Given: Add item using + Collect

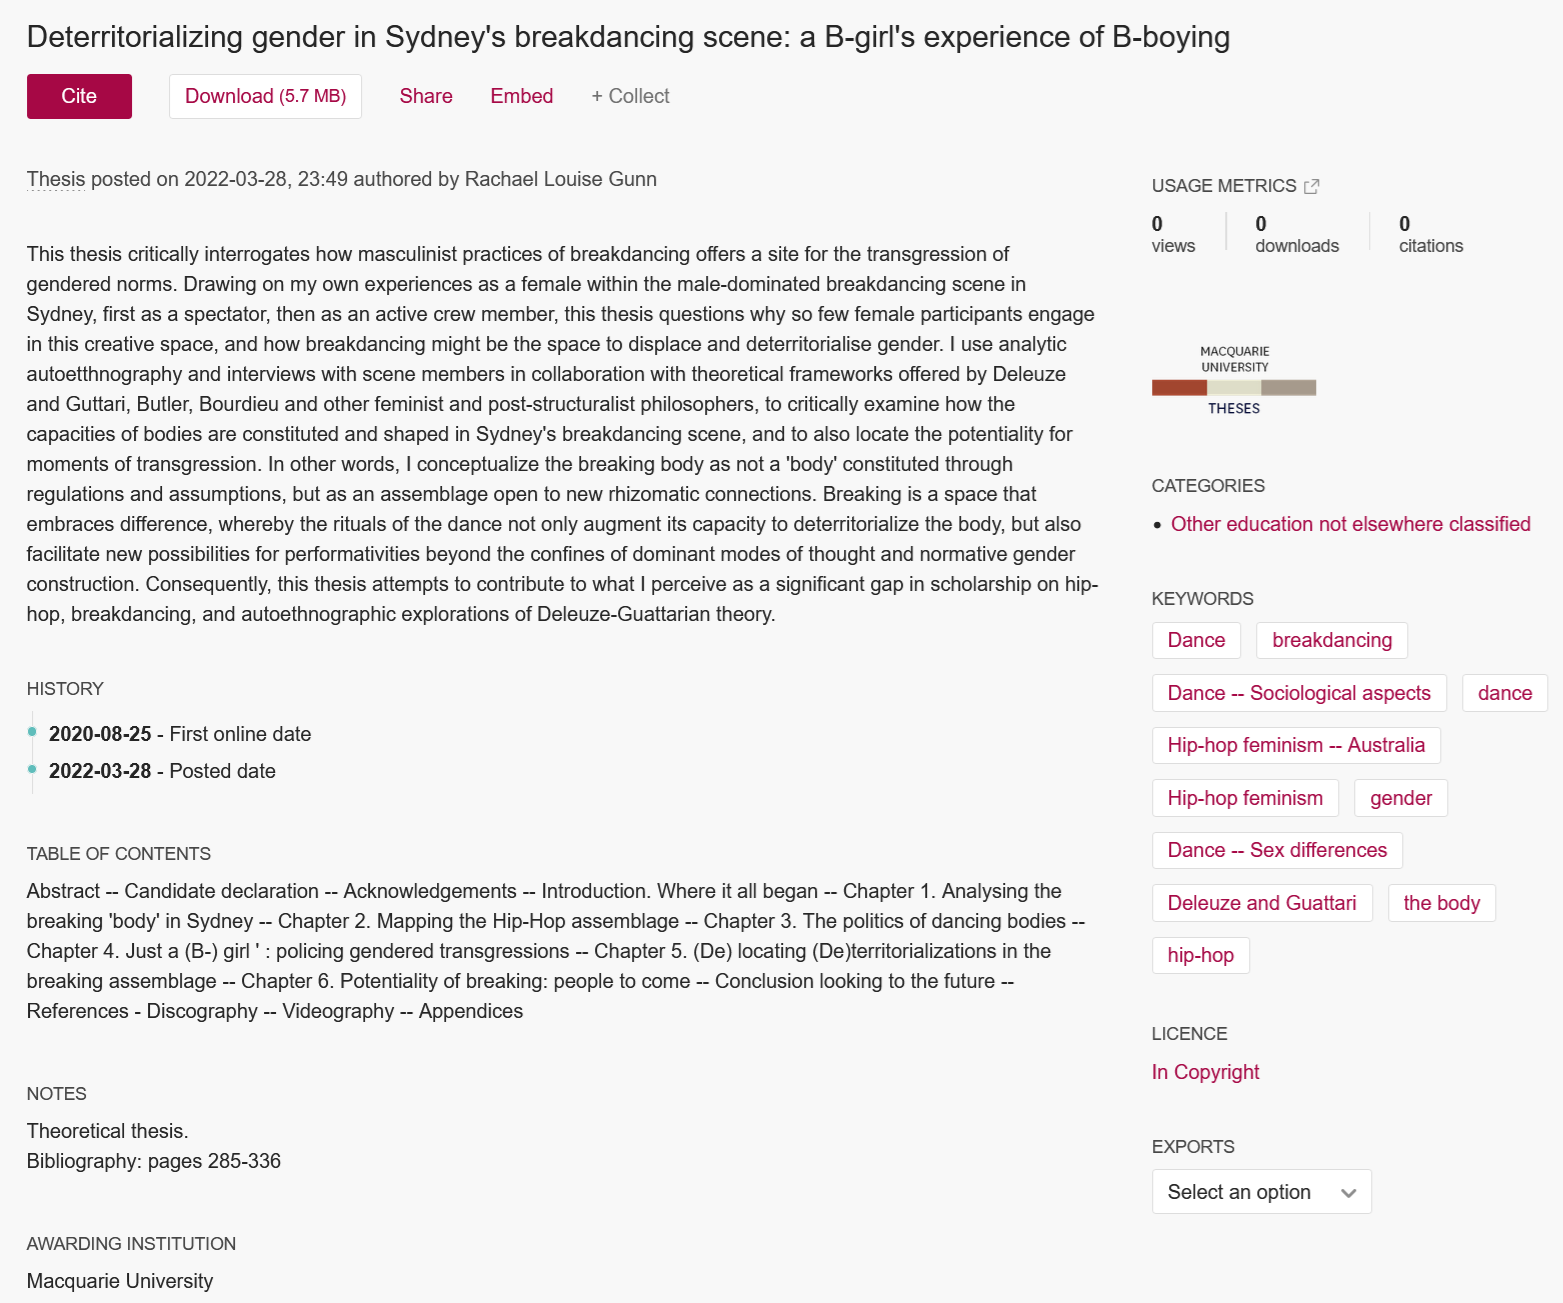Looking at the screenshot, I should click(x=630, y=96).
